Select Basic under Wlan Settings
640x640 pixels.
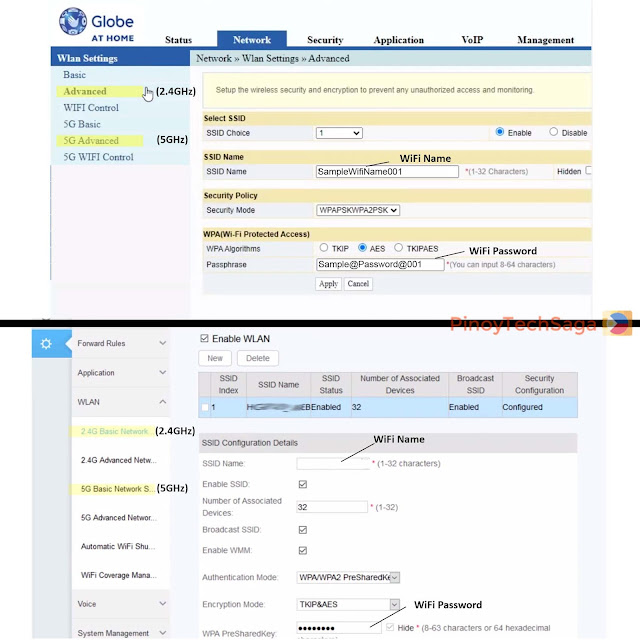[74, 75]
